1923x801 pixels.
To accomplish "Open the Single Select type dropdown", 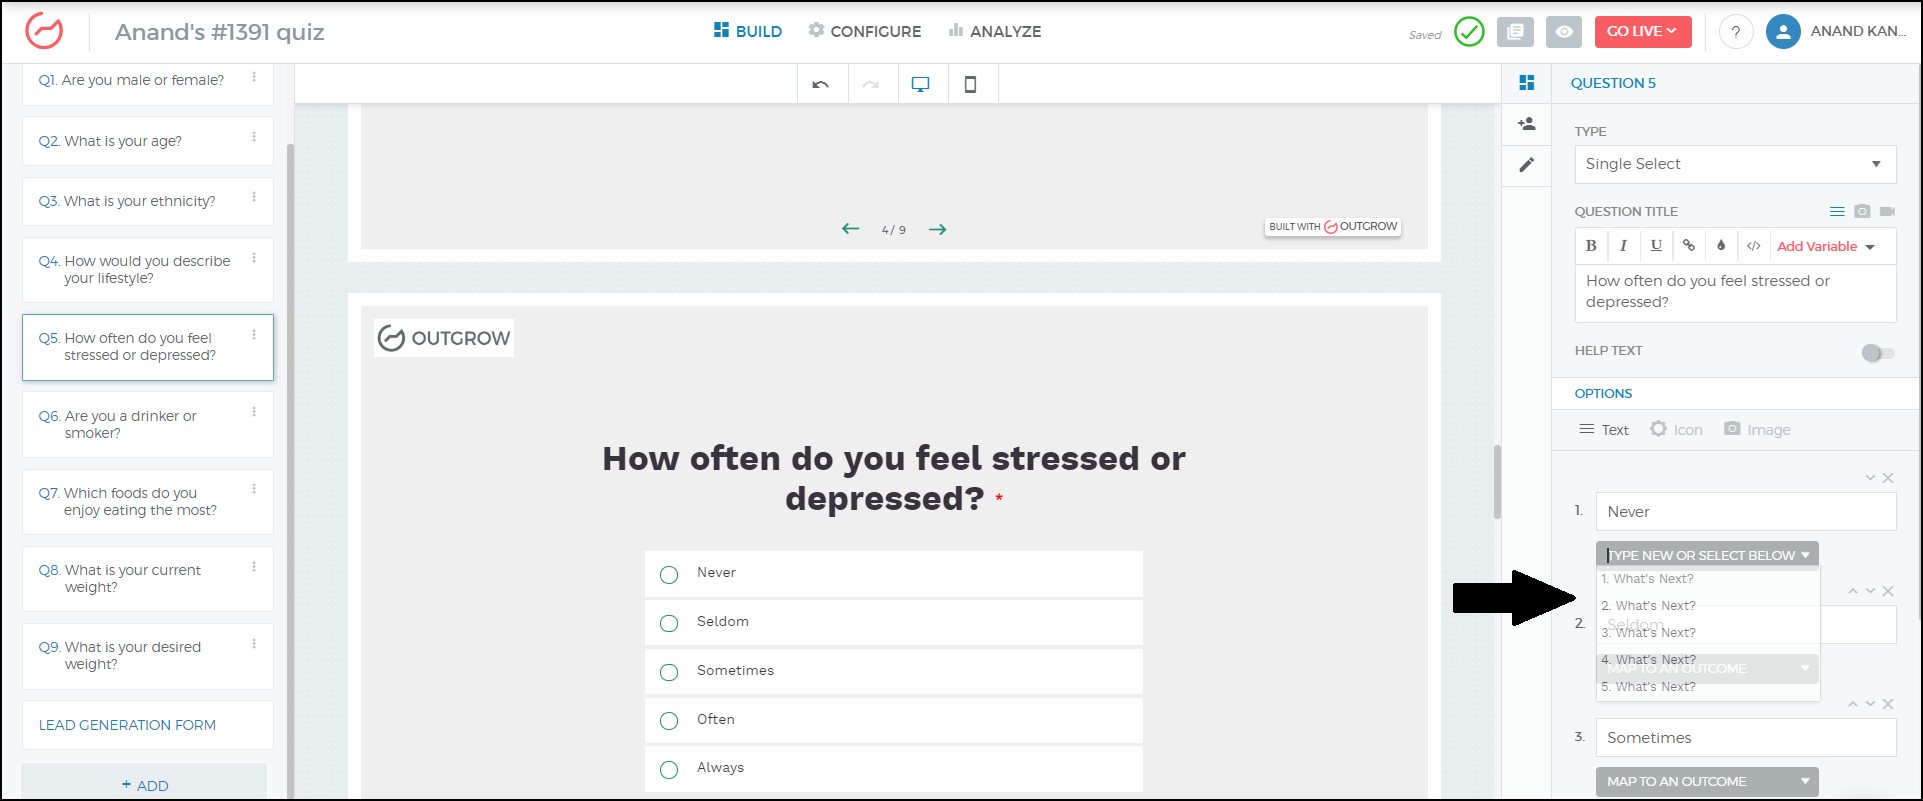I will click(1735, 164).
